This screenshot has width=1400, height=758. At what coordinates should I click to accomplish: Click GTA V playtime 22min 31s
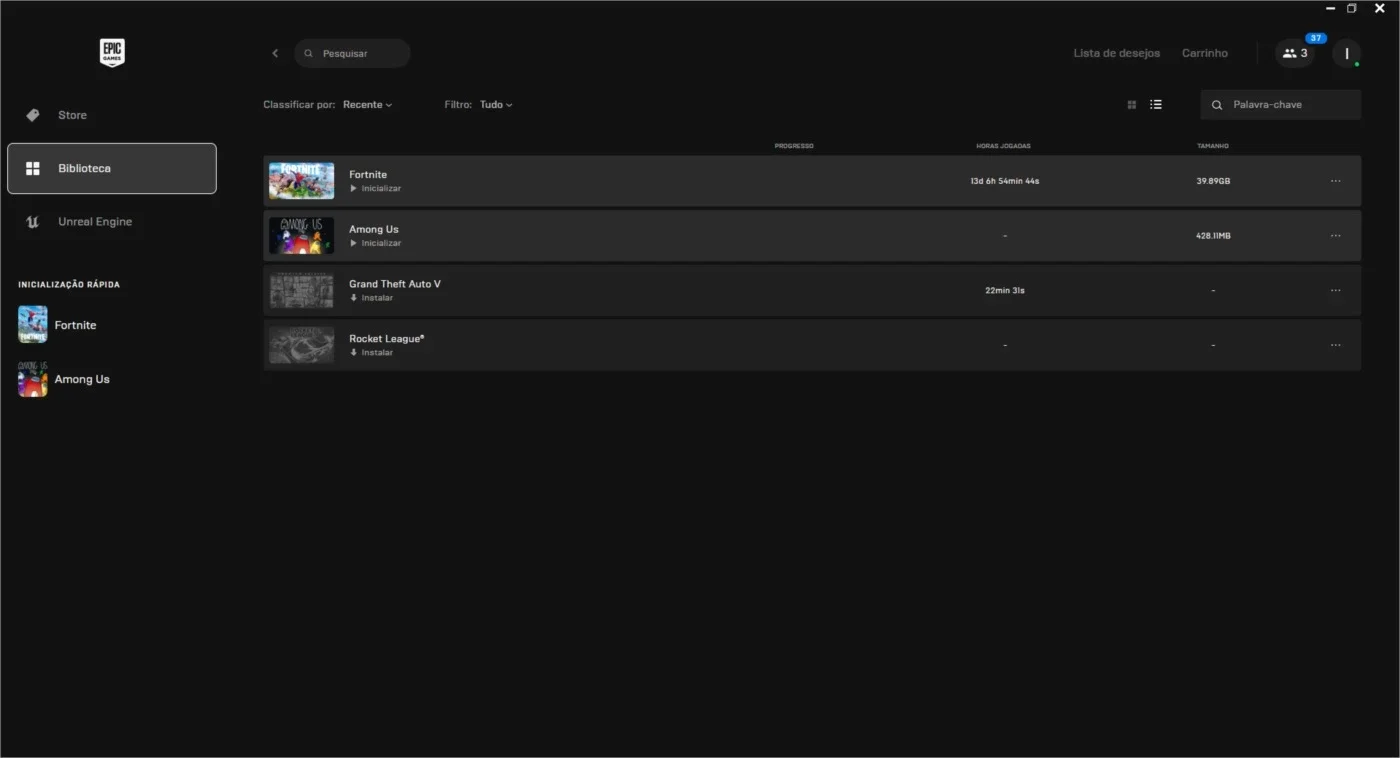point(1005,290)
